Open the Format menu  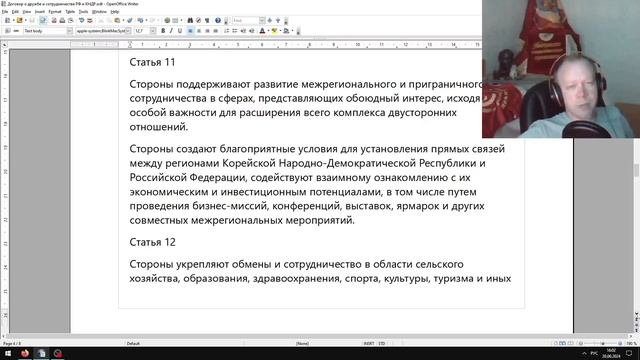tap(55, 12)
